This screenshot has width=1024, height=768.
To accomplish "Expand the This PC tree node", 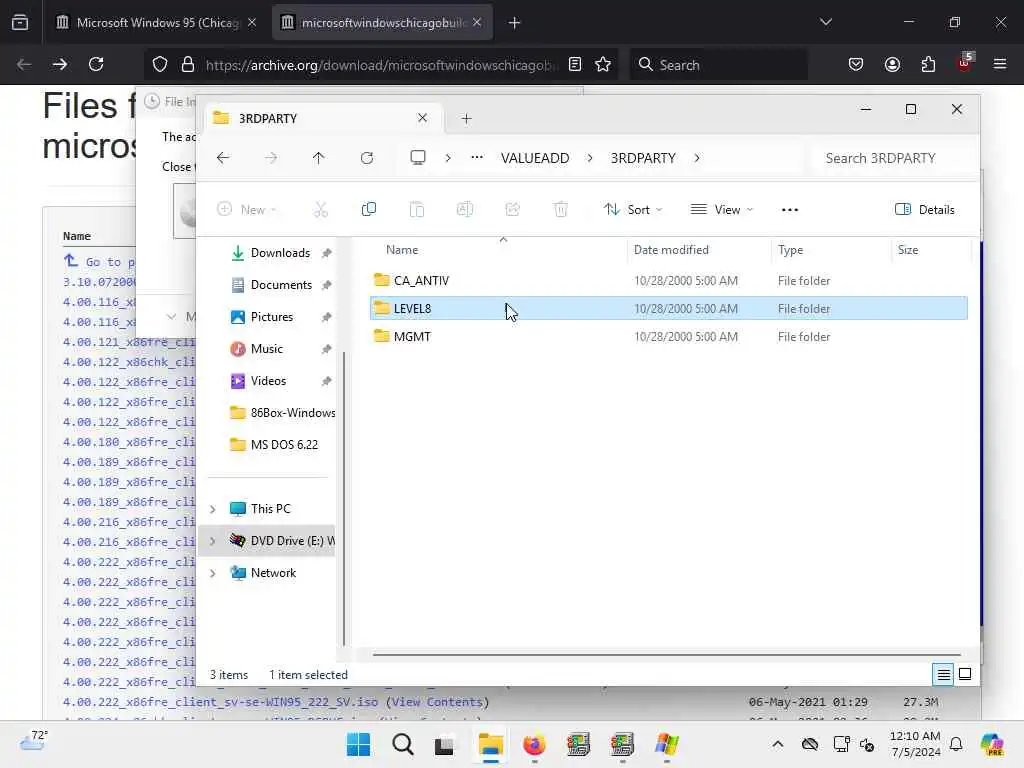I will point(212,509).
